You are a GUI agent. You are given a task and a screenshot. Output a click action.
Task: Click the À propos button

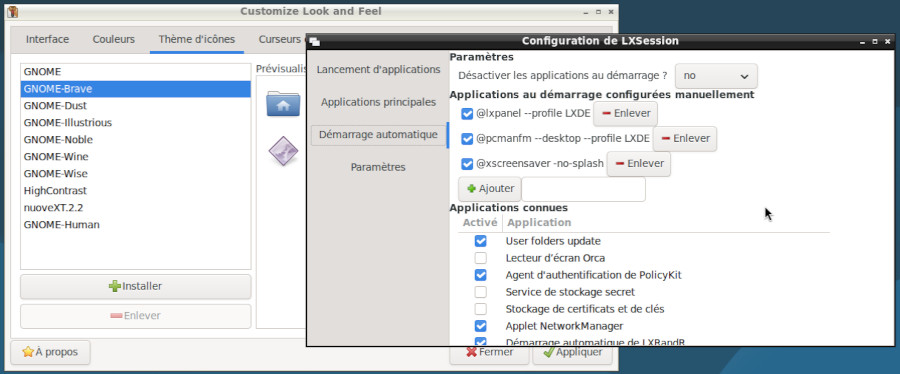51,352
